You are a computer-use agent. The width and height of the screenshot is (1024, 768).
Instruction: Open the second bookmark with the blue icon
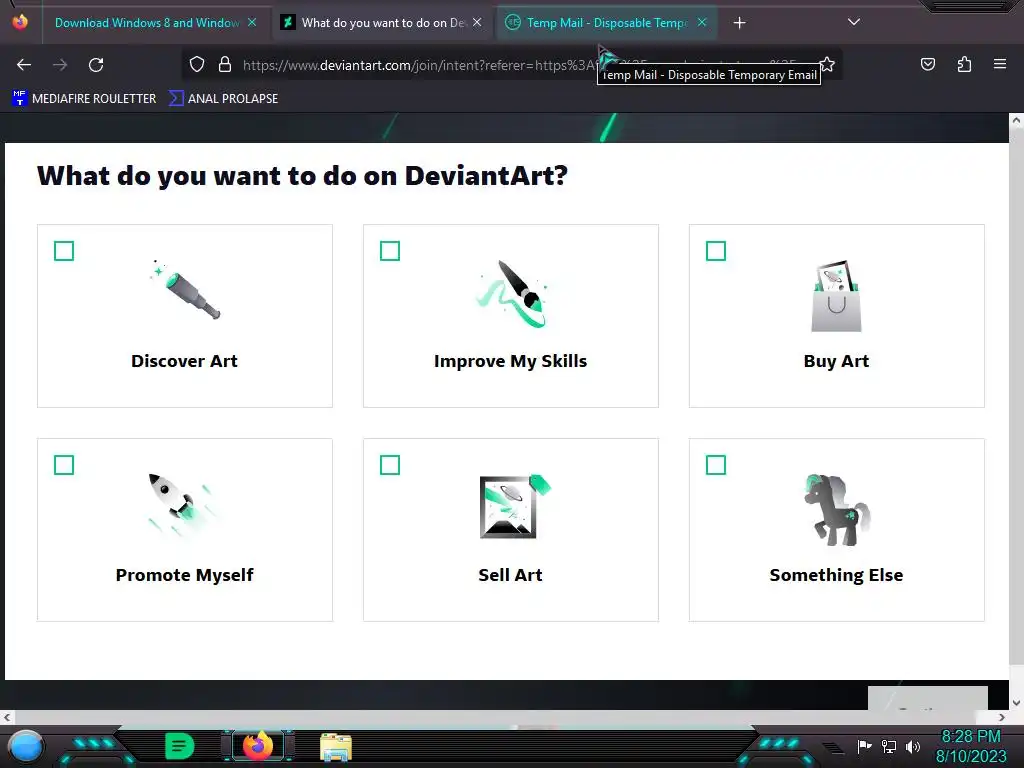(x=223, y=99)
